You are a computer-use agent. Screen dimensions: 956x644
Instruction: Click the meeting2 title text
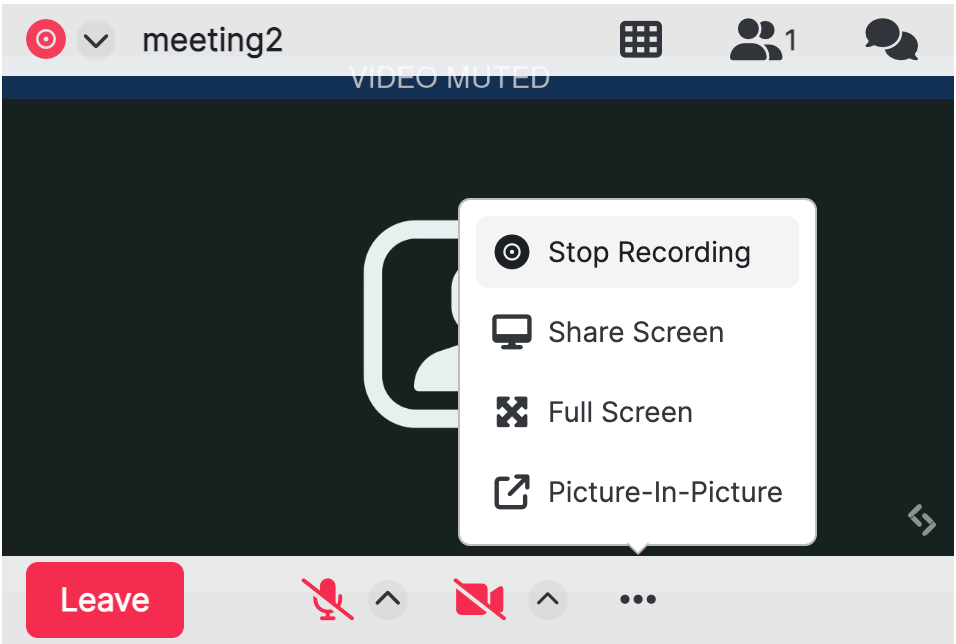pyautogui.click(x=212, y=39)
